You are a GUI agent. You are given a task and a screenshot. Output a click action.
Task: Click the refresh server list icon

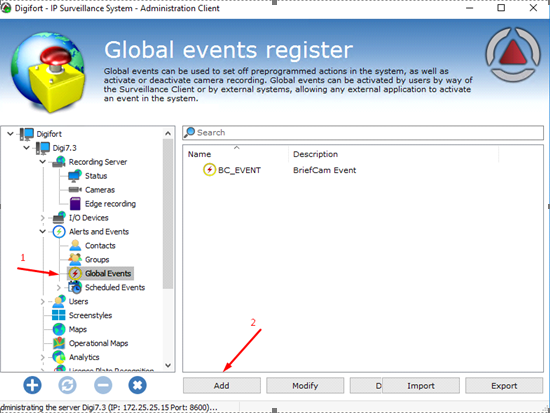click(x=67, y=385)
